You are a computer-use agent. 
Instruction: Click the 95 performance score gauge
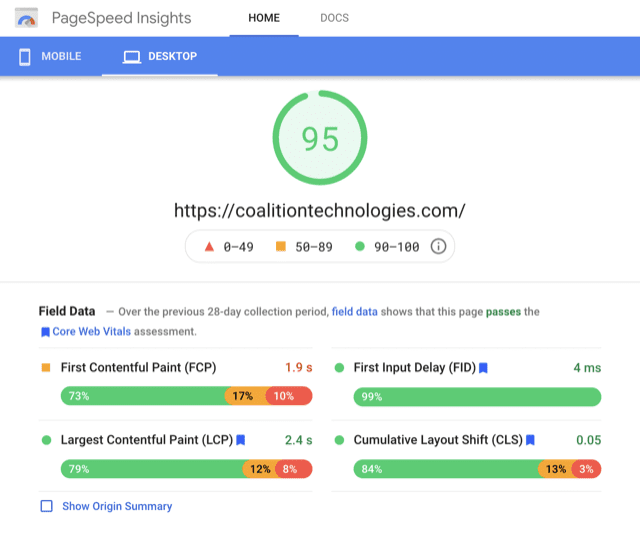pos(320,138)
